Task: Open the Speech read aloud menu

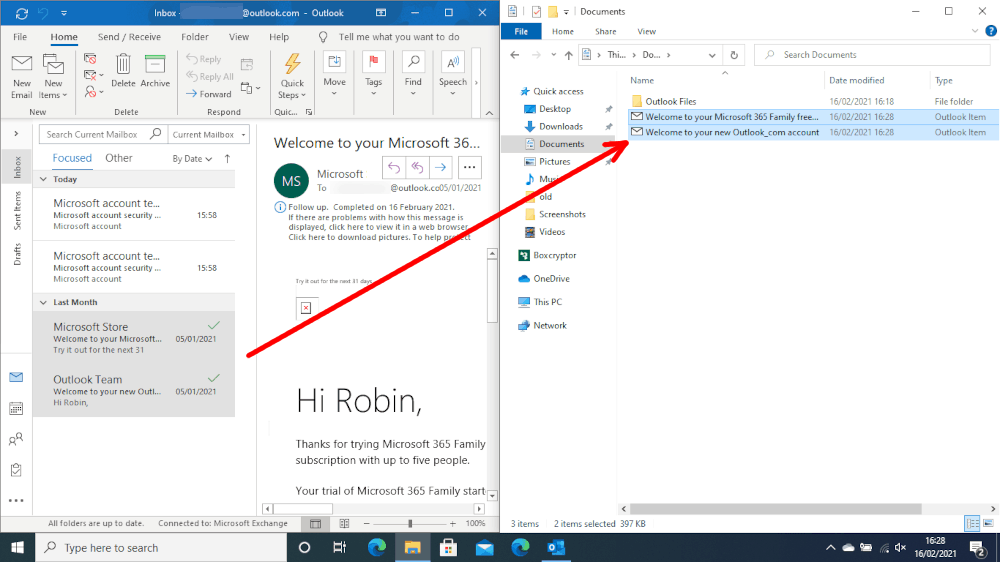Action: [452, 75]
